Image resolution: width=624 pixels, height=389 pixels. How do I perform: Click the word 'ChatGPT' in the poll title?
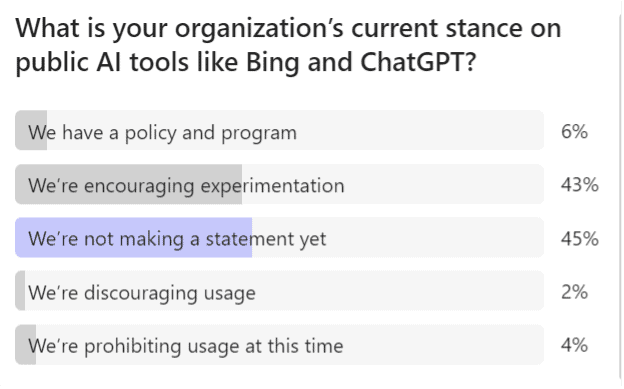418,63
